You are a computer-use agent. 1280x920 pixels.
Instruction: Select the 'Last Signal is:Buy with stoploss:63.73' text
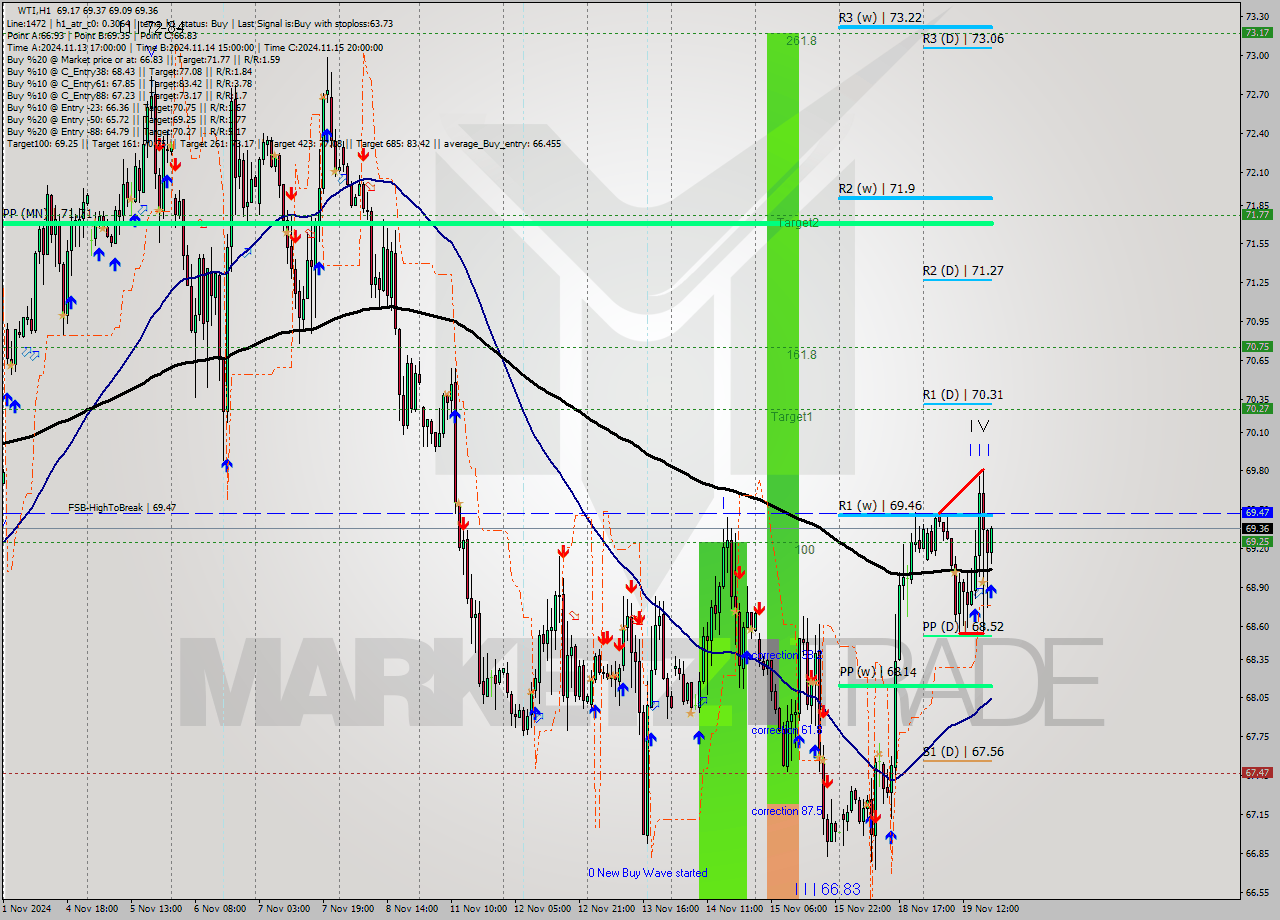tap(314, 23)
